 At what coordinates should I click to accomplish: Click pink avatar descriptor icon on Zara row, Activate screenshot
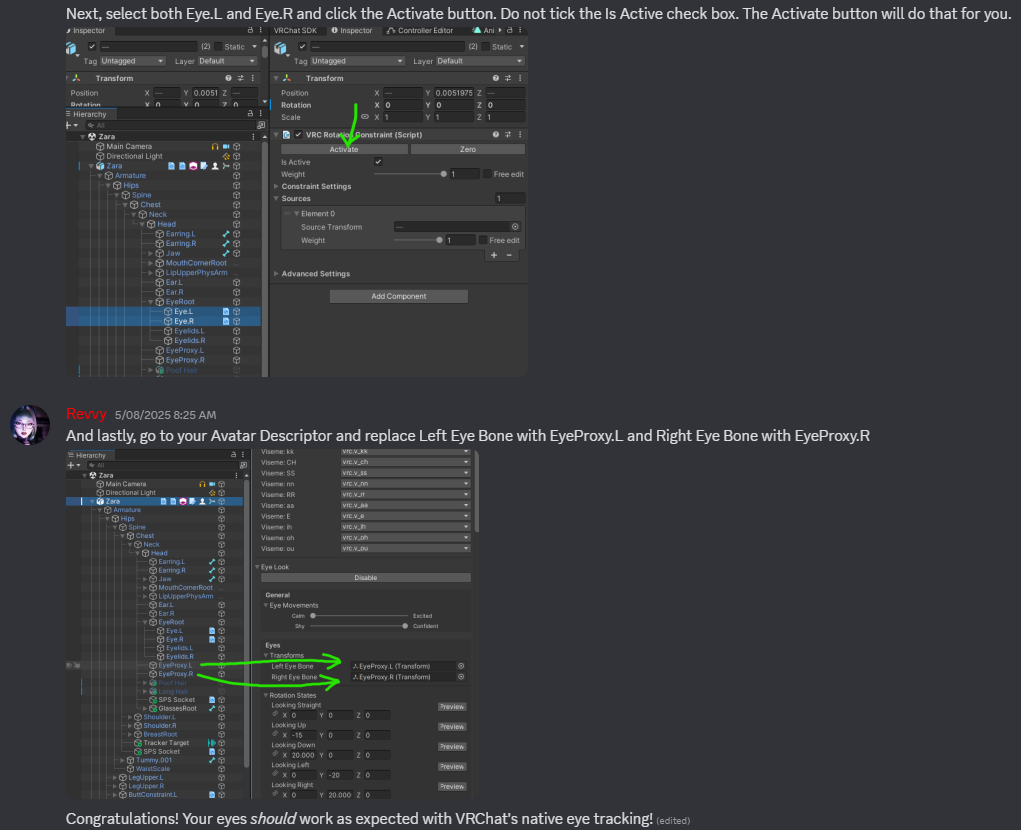(x=193, y=166)
